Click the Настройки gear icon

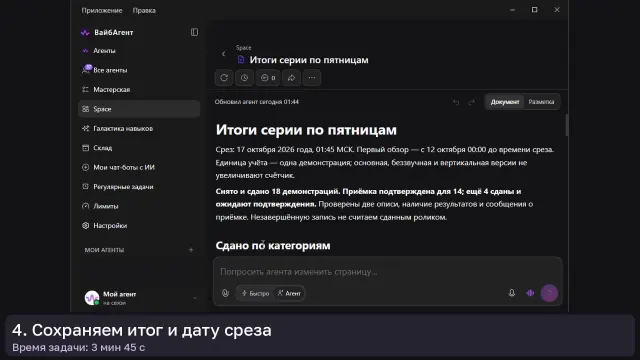coord(85,225)
